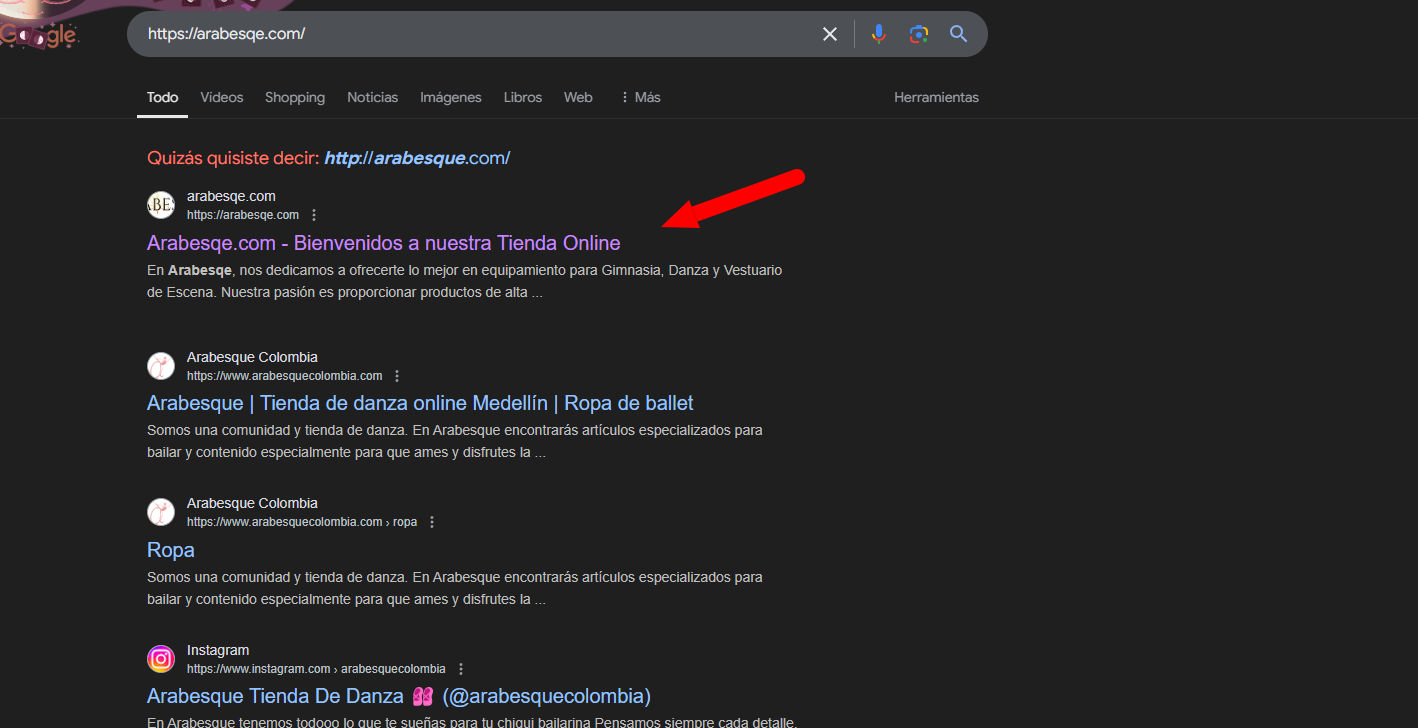Open Google Lens image search icon
Screen dimensions: 1418x728
[919, 34]
